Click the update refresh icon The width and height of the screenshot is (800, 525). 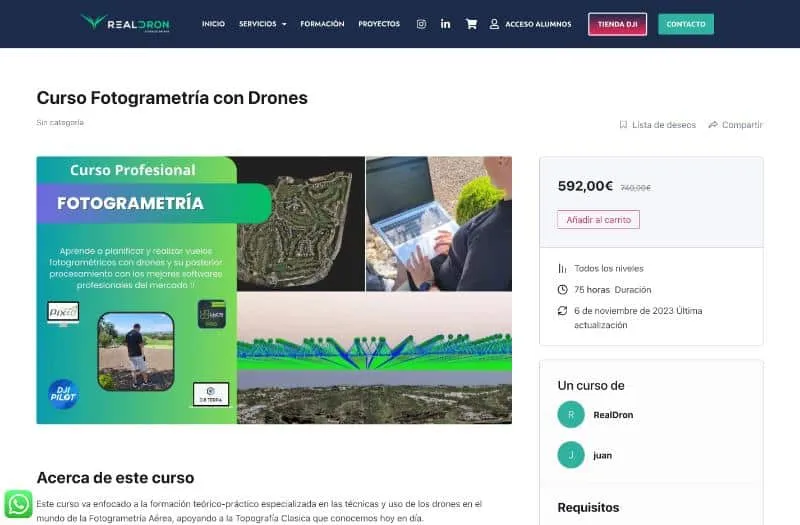[x=562, y=311]
